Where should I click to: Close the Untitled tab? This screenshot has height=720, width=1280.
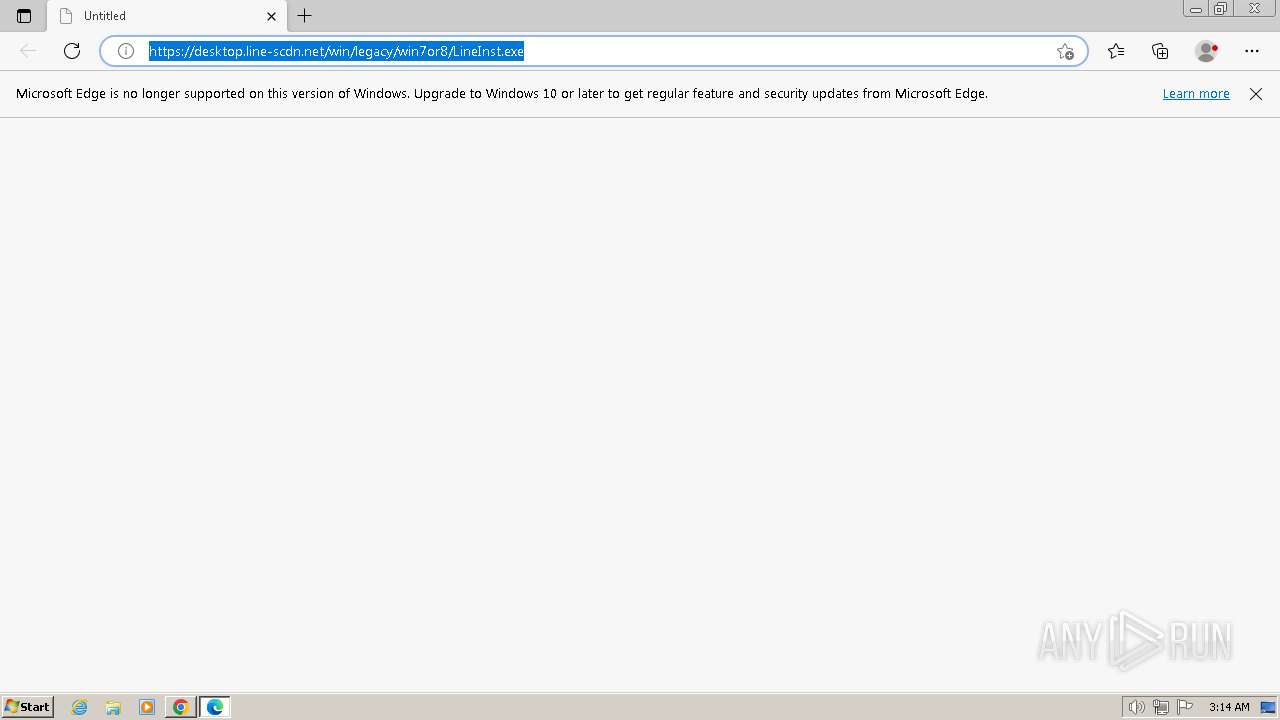(x=271, y=16)
